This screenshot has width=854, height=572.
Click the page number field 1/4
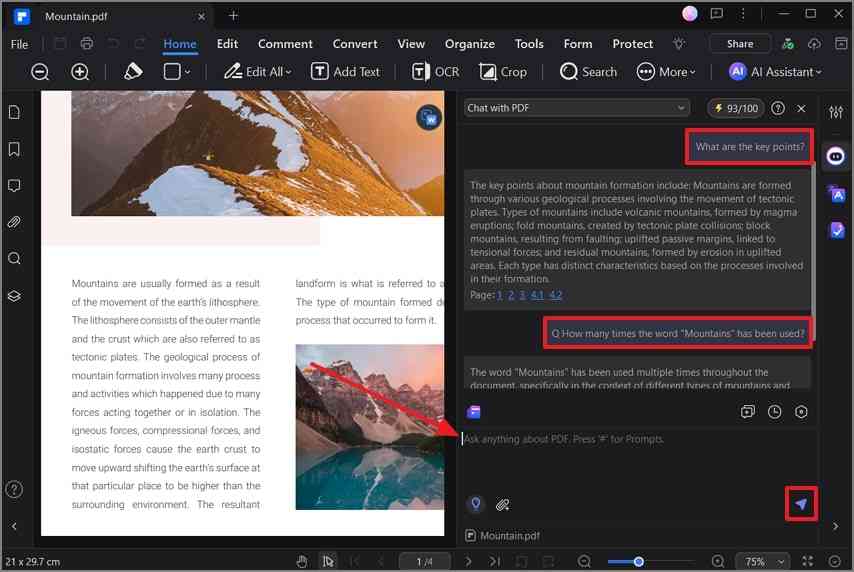[x=424, y=561]
